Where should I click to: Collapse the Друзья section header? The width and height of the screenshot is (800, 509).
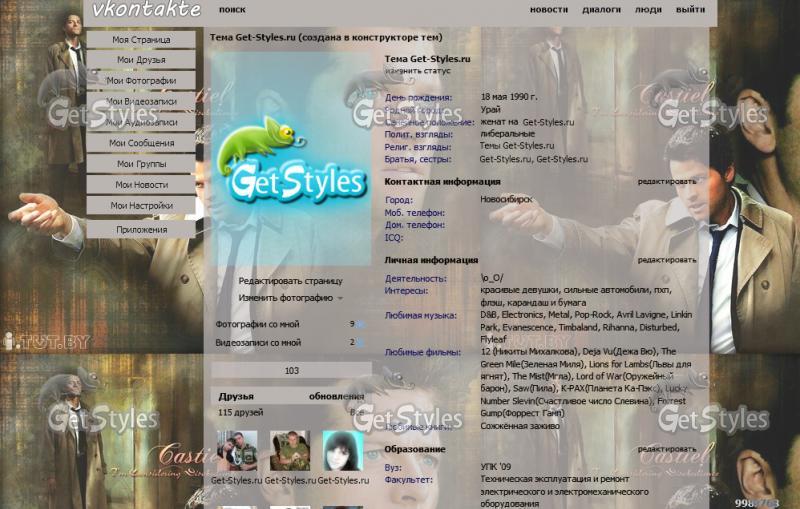tap(237, 396)
